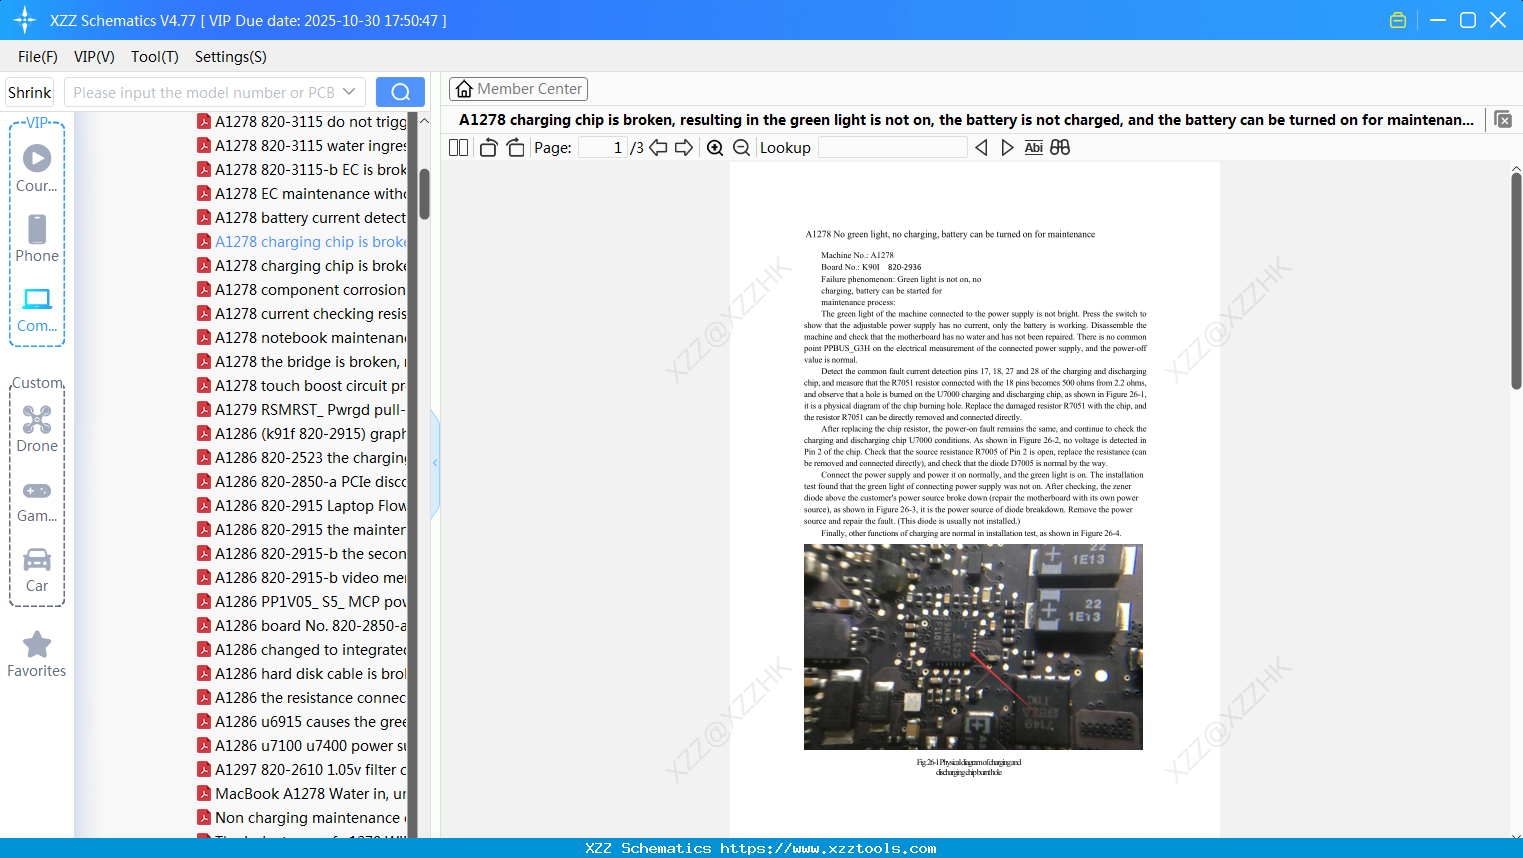Zoom out of the document

tap(741, 147)
